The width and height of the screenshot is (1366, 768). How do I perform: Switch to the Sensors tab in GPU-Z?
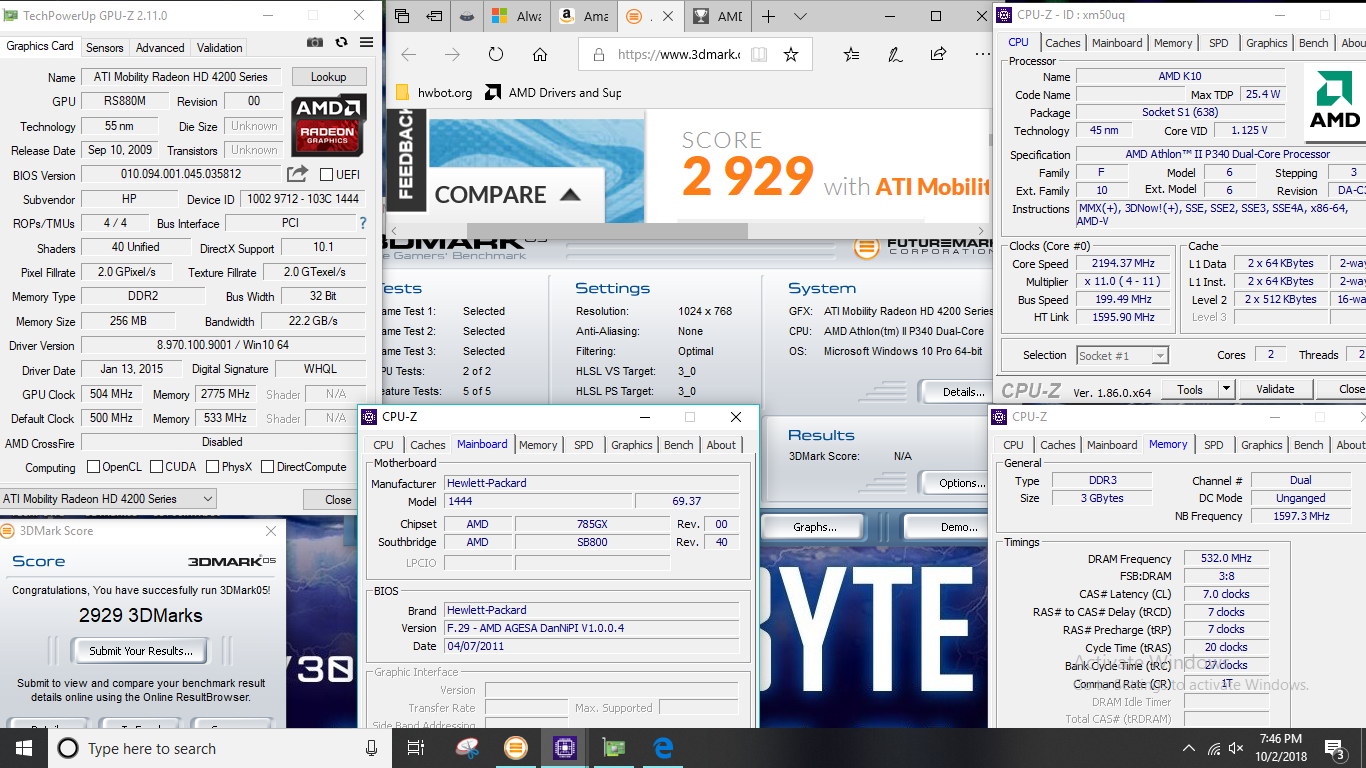click(x=105, y=47)
